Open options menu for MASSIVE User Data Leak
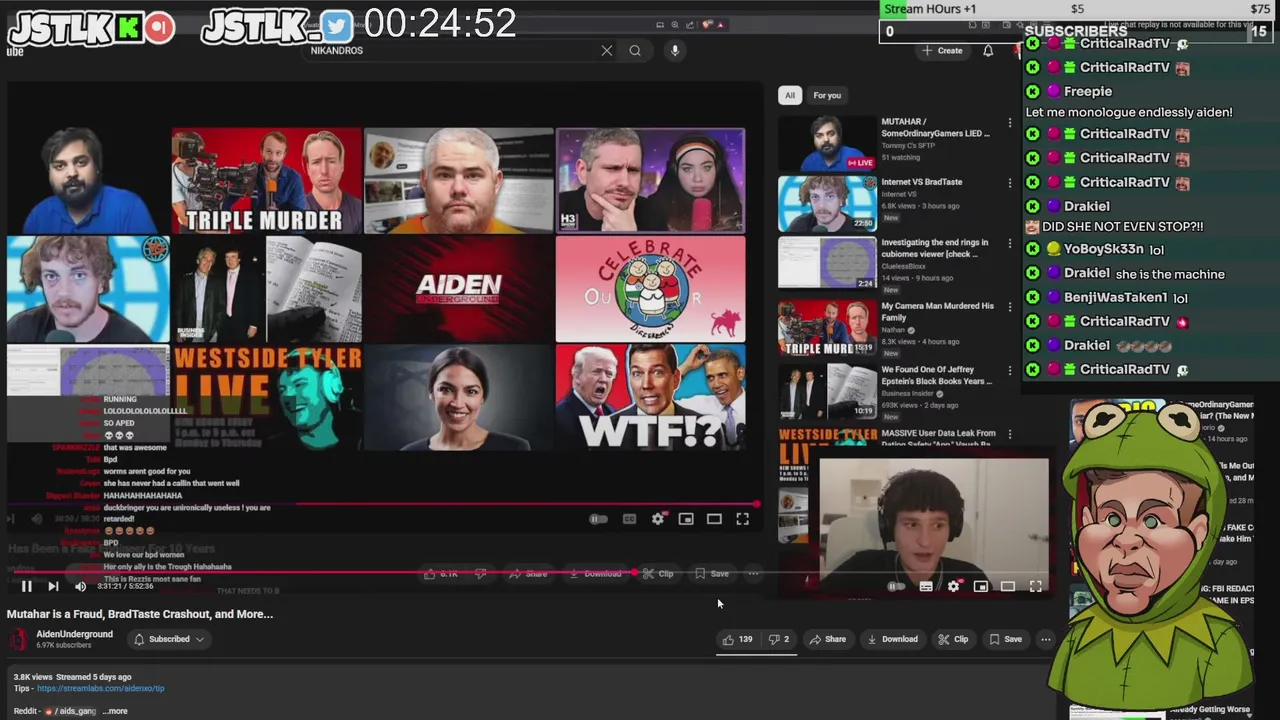The image size is (1280, 720). tap(1010, 434)
